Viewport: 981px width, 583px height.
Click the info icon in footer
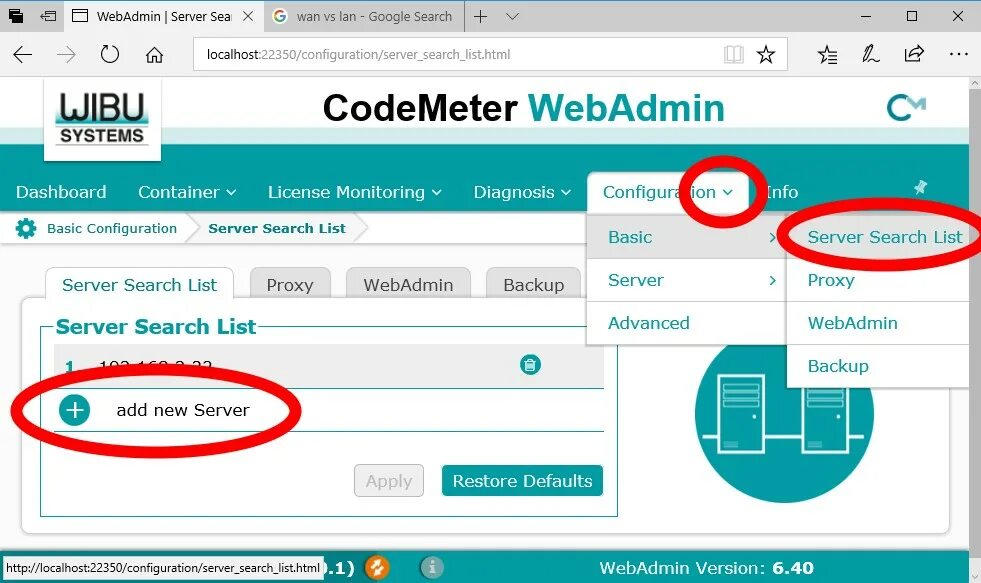[x=432, y=567]
